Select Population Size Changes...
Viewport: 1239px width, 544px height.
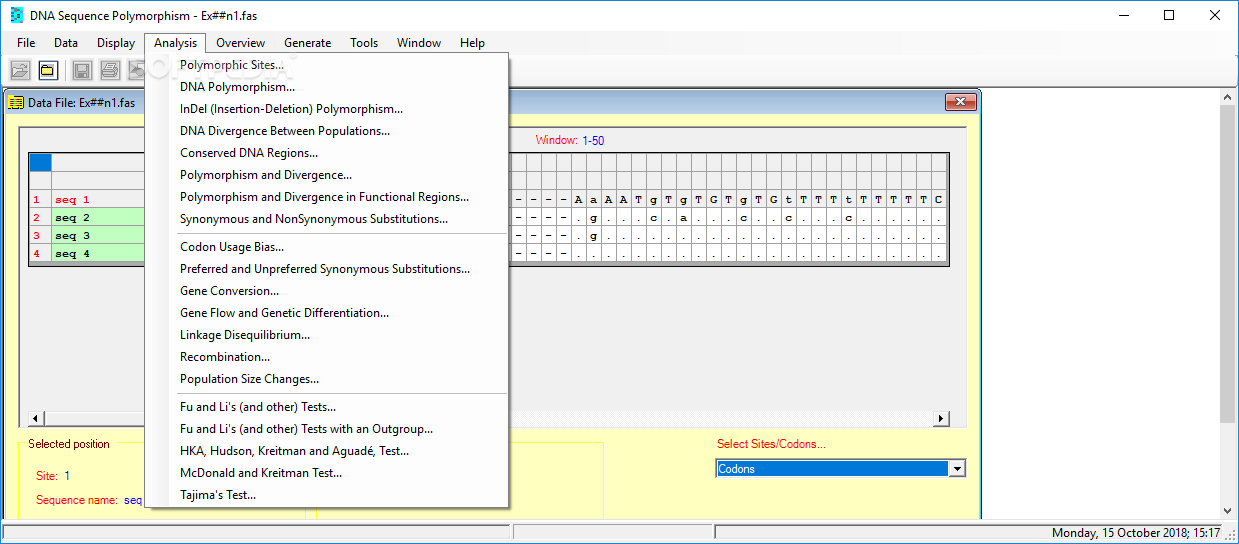pyautogui.click(x=327, y=379)
